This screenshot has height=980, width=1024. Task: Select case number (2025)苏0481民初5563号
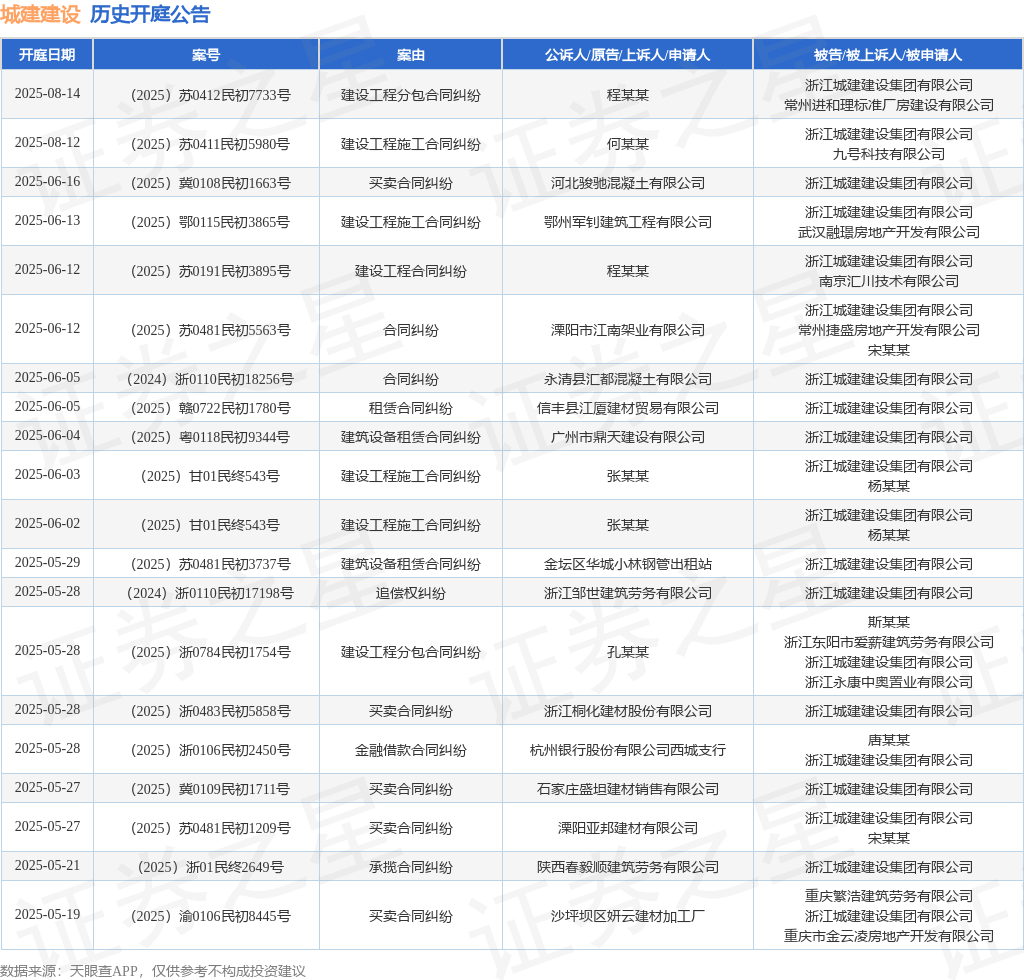[210, 330]
